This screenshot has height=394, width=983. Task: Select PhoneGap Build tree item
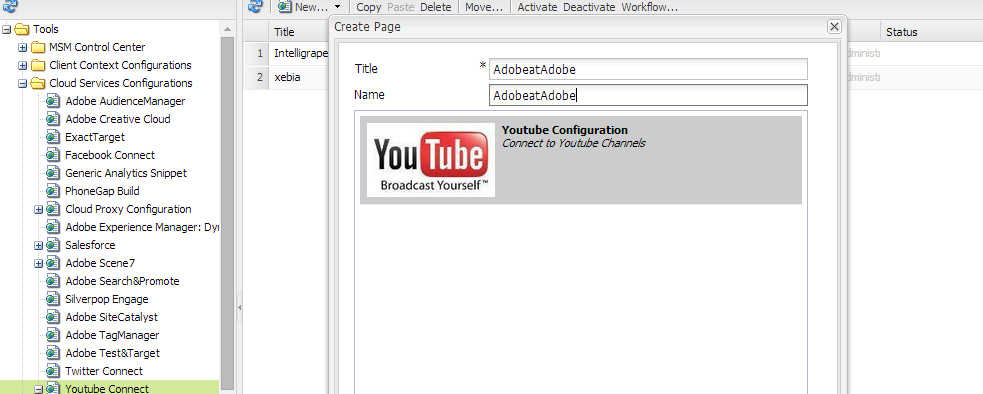tap(102, 191)
